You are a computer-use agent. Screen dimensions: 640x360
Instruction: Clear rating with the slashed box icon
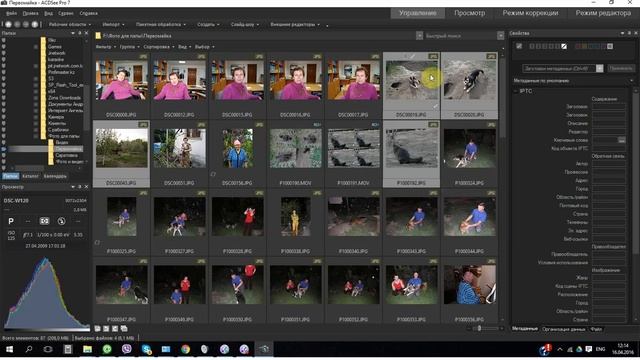click(x=564, y=47)
